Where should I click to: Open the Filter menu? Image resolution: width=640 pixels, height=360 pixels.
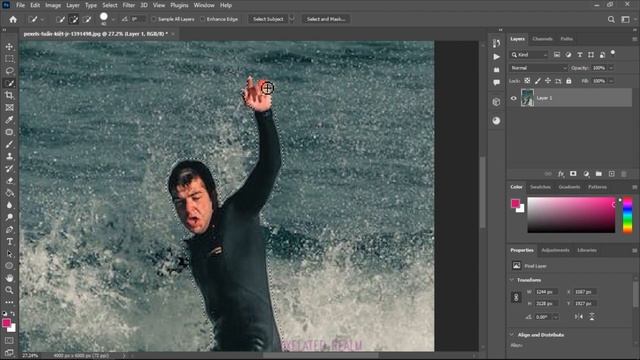click(129, 5)
